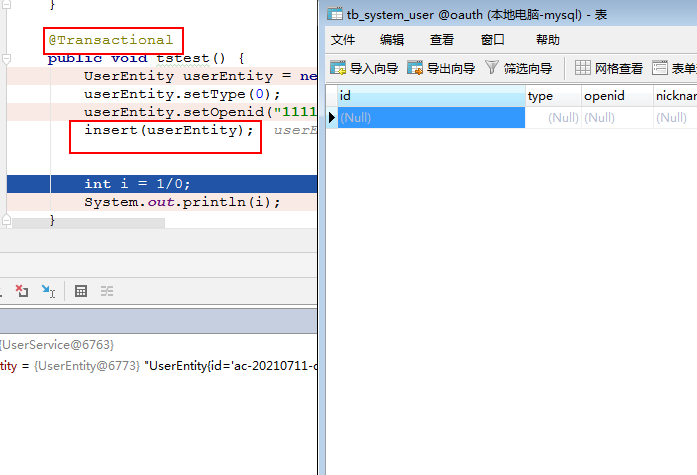Click the evaluate expression calculator icon
This screenshot has width=697, height=475.
81,291
